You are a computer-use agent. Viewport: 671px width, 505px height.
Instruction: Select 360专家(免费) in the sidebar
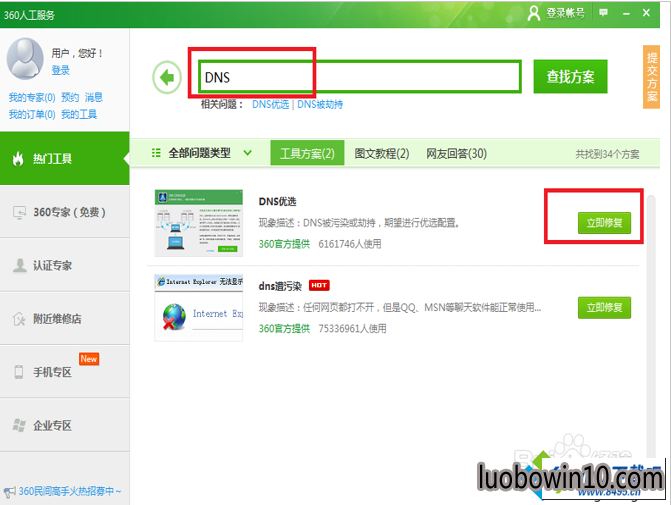65,212
